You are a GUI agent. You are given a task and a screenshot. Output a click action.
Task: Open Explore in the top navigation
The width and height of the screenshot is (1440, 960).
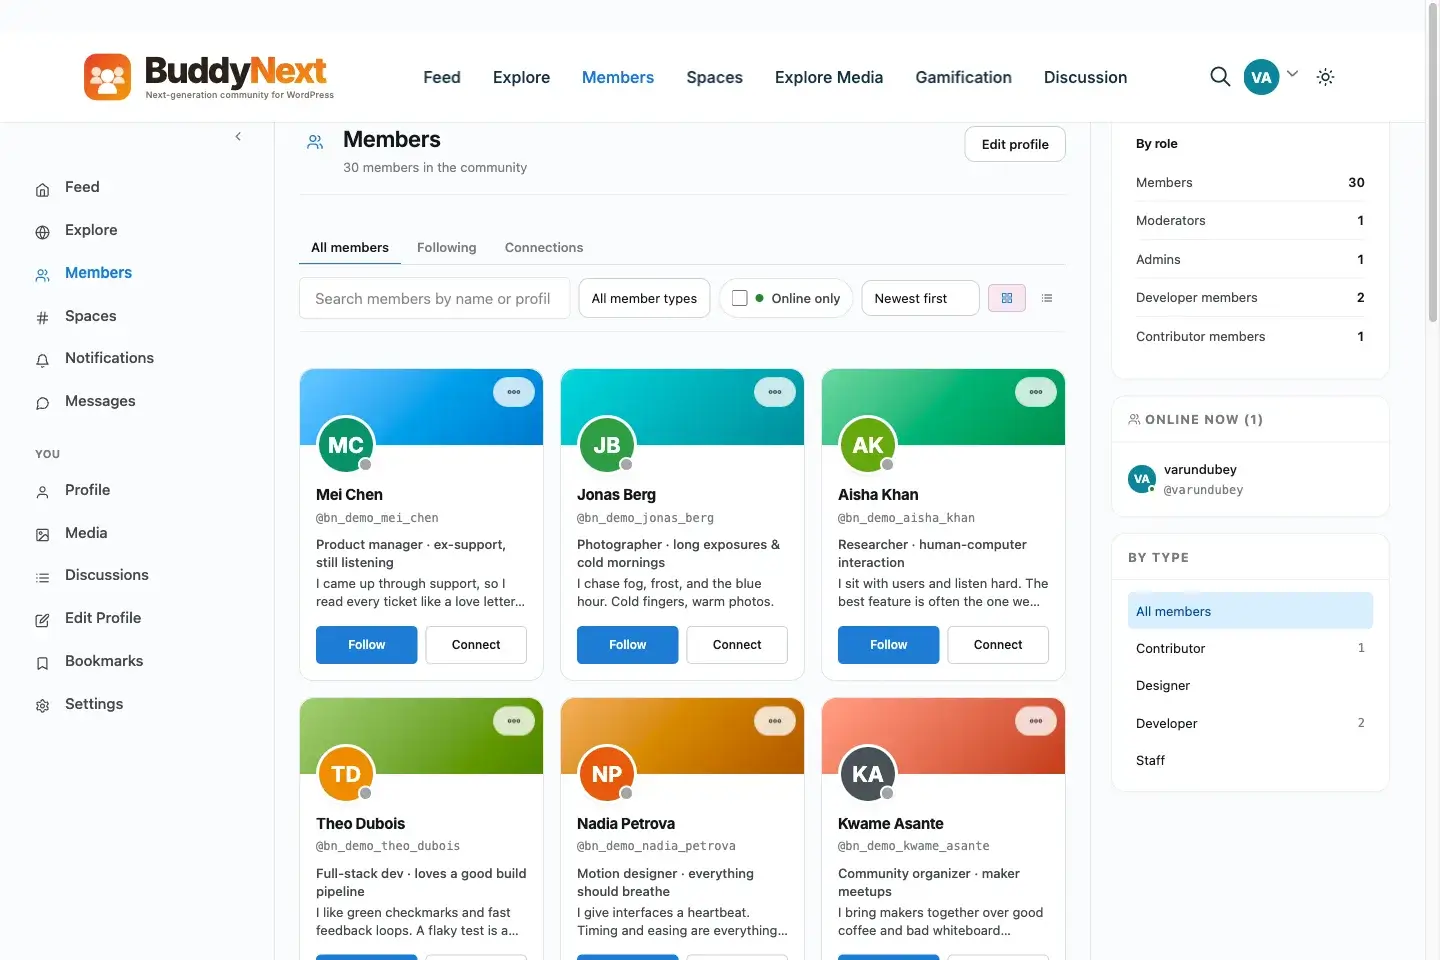tap(521, 77)
